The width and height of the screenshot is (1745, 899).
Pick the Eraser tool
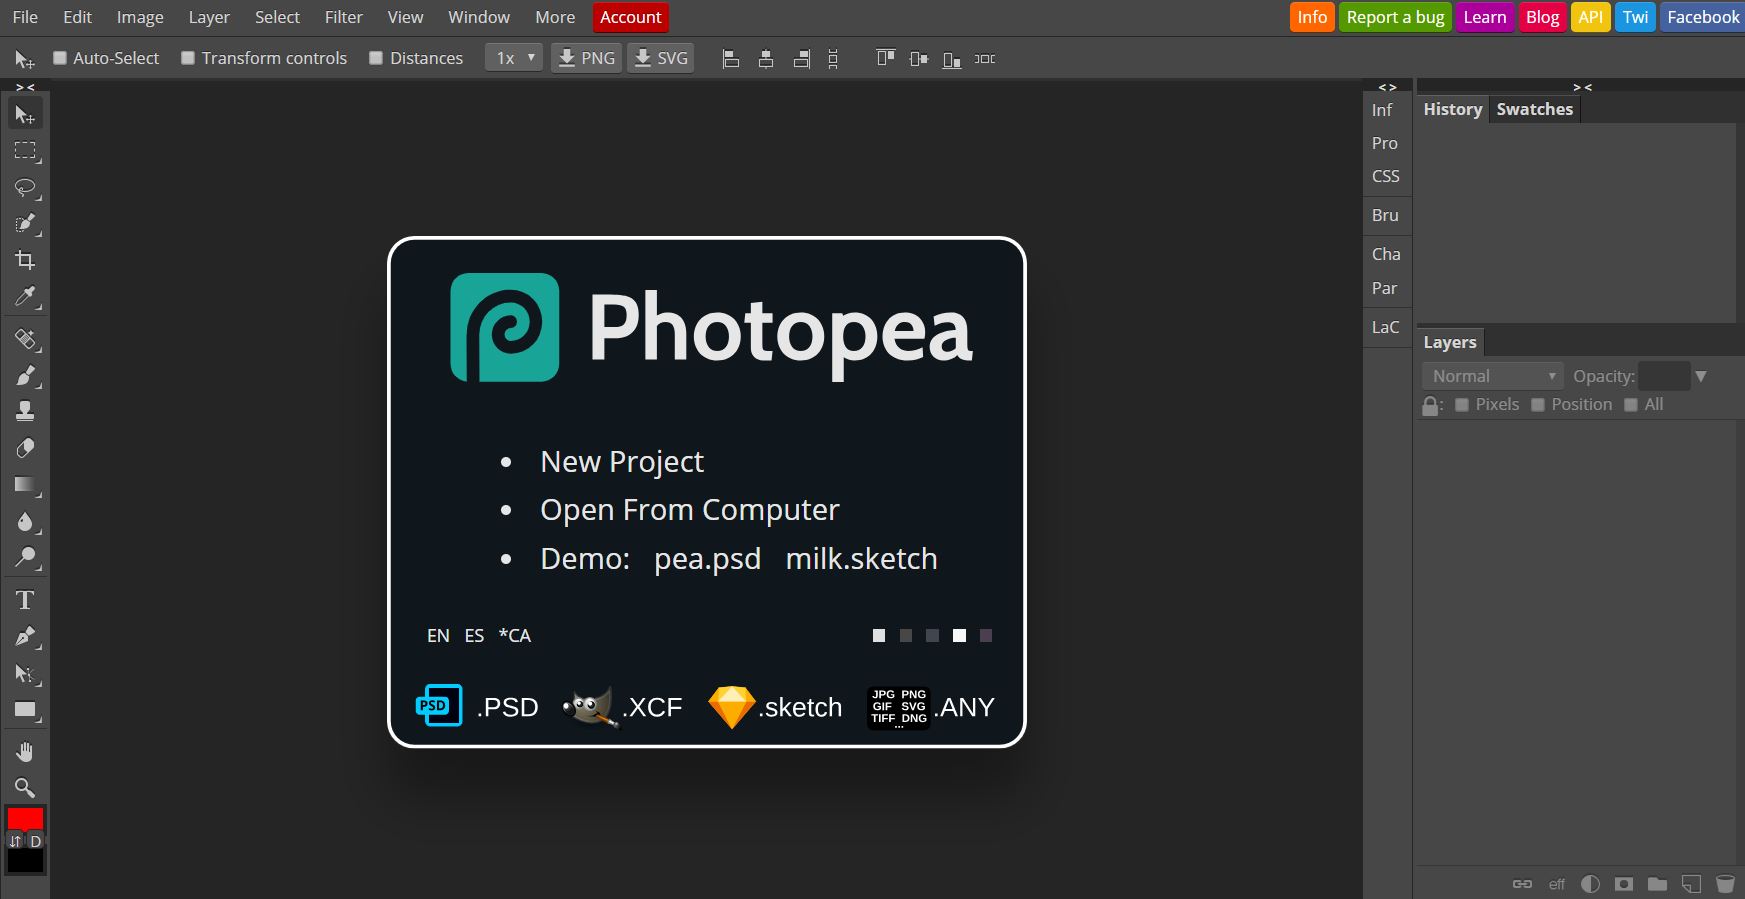pos(25,448)
